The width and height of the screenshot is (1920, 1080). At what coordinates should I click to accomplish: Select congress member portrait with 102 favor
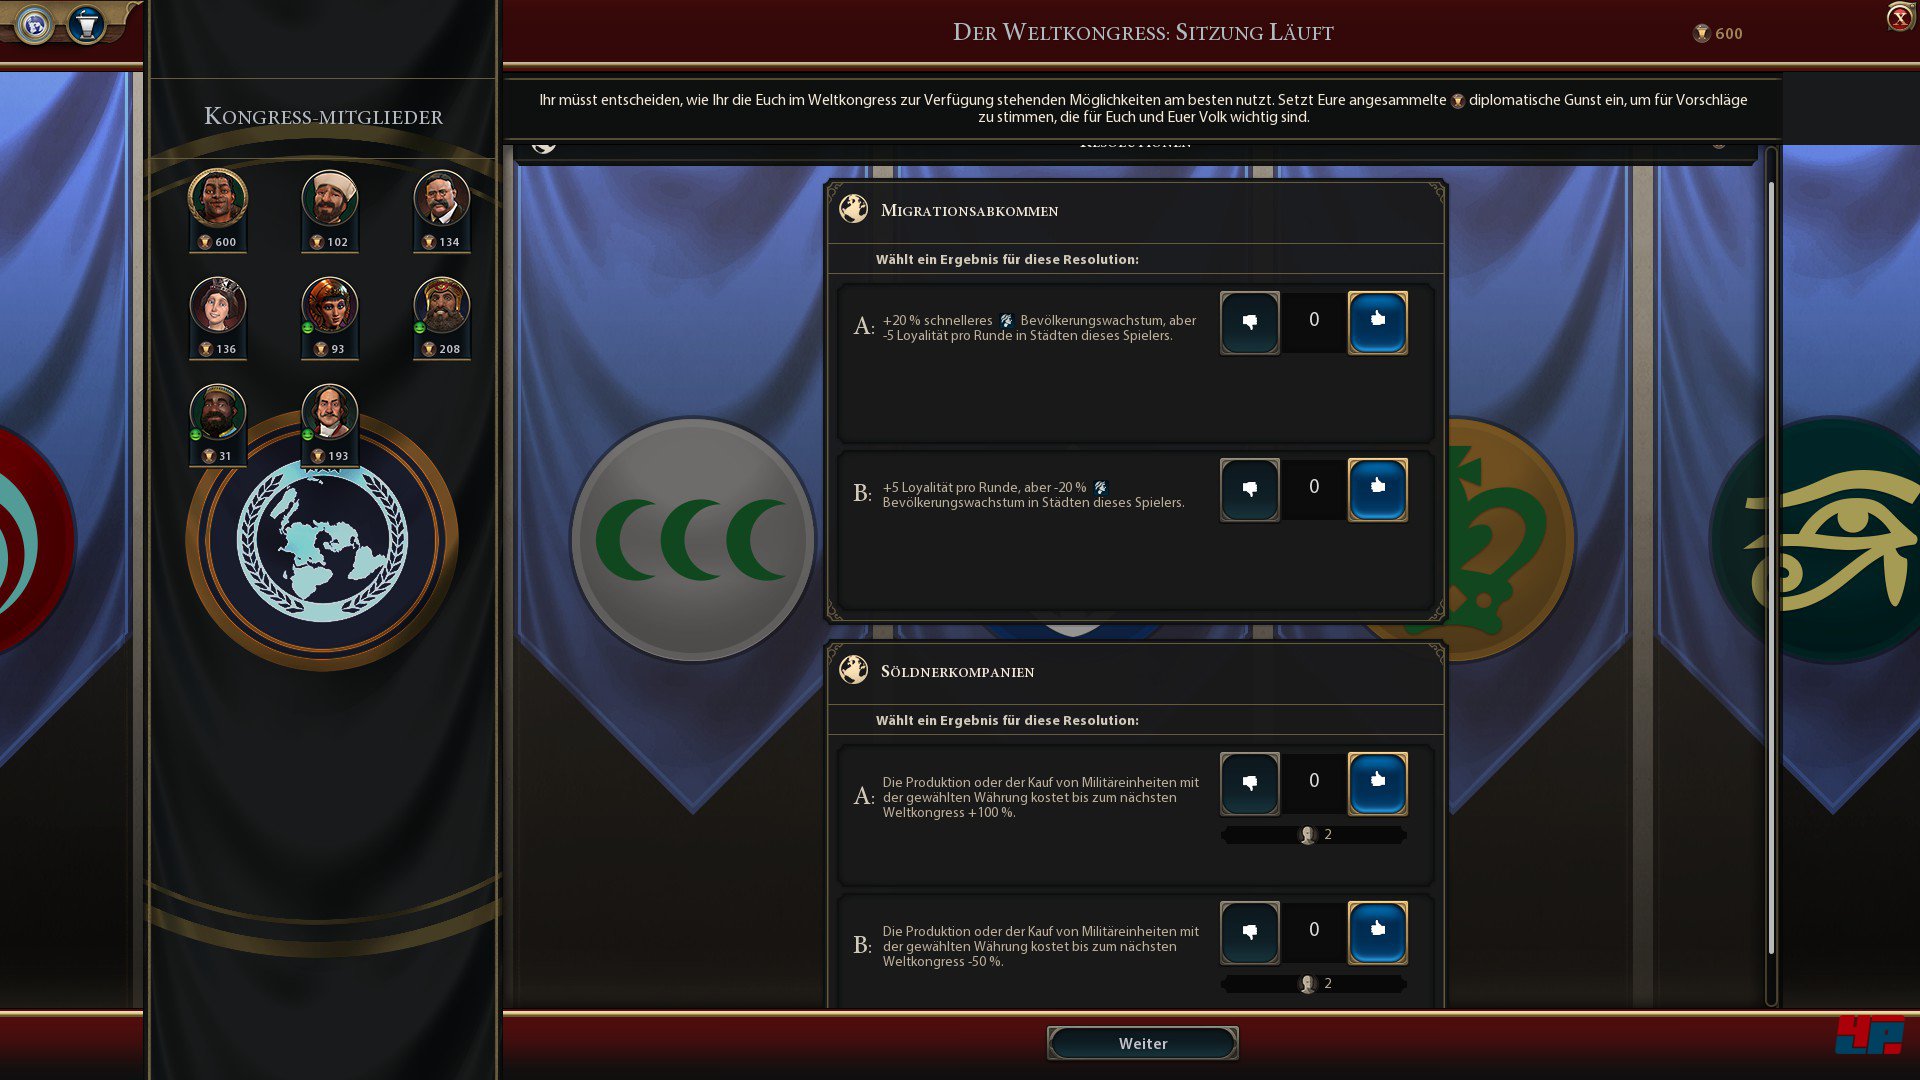click(x=330, y=198)
